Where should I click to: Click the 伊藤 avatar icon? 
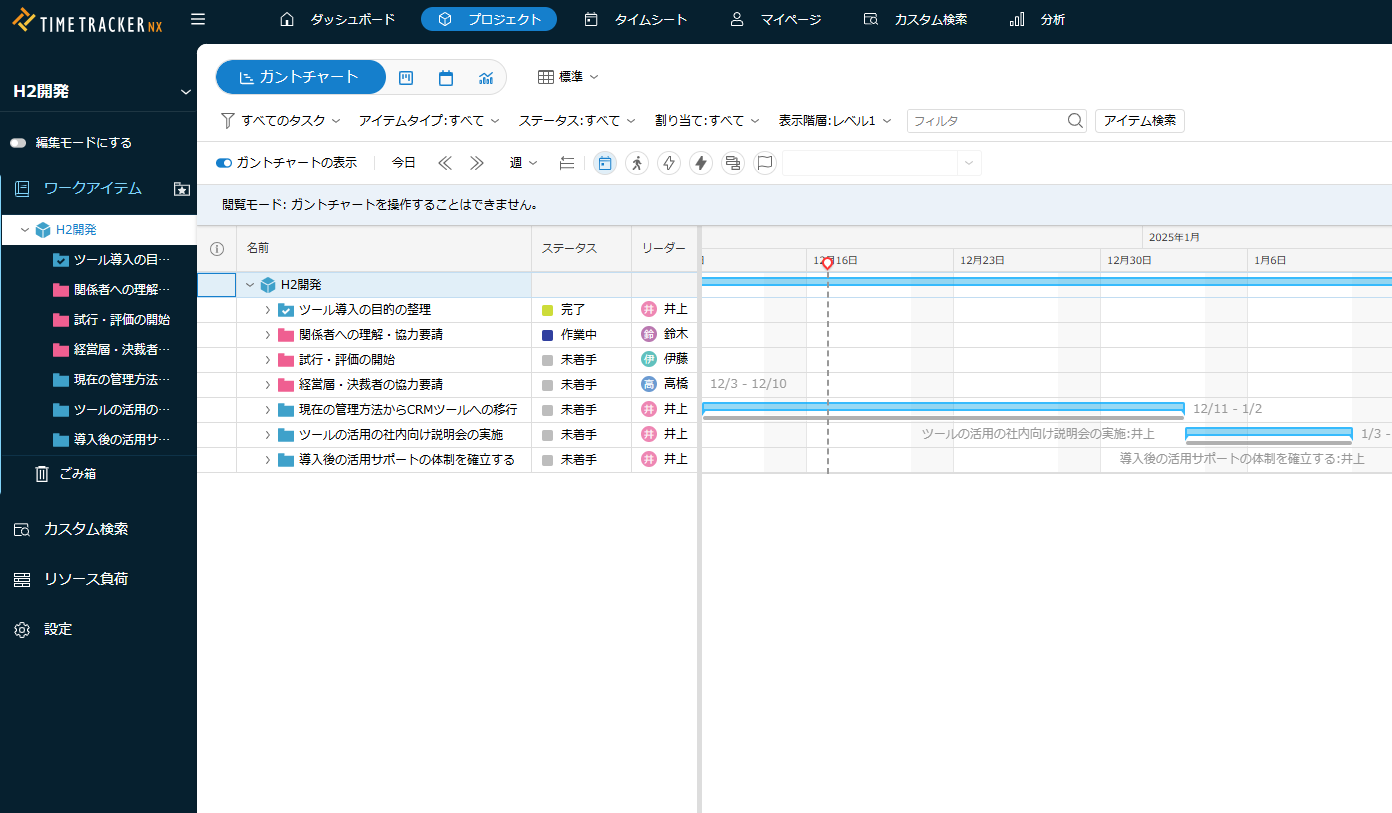pos(649,359)
